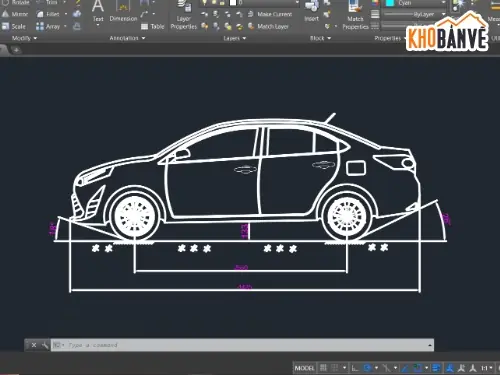Toggle isometric drafting in status bar

point(387,368)
